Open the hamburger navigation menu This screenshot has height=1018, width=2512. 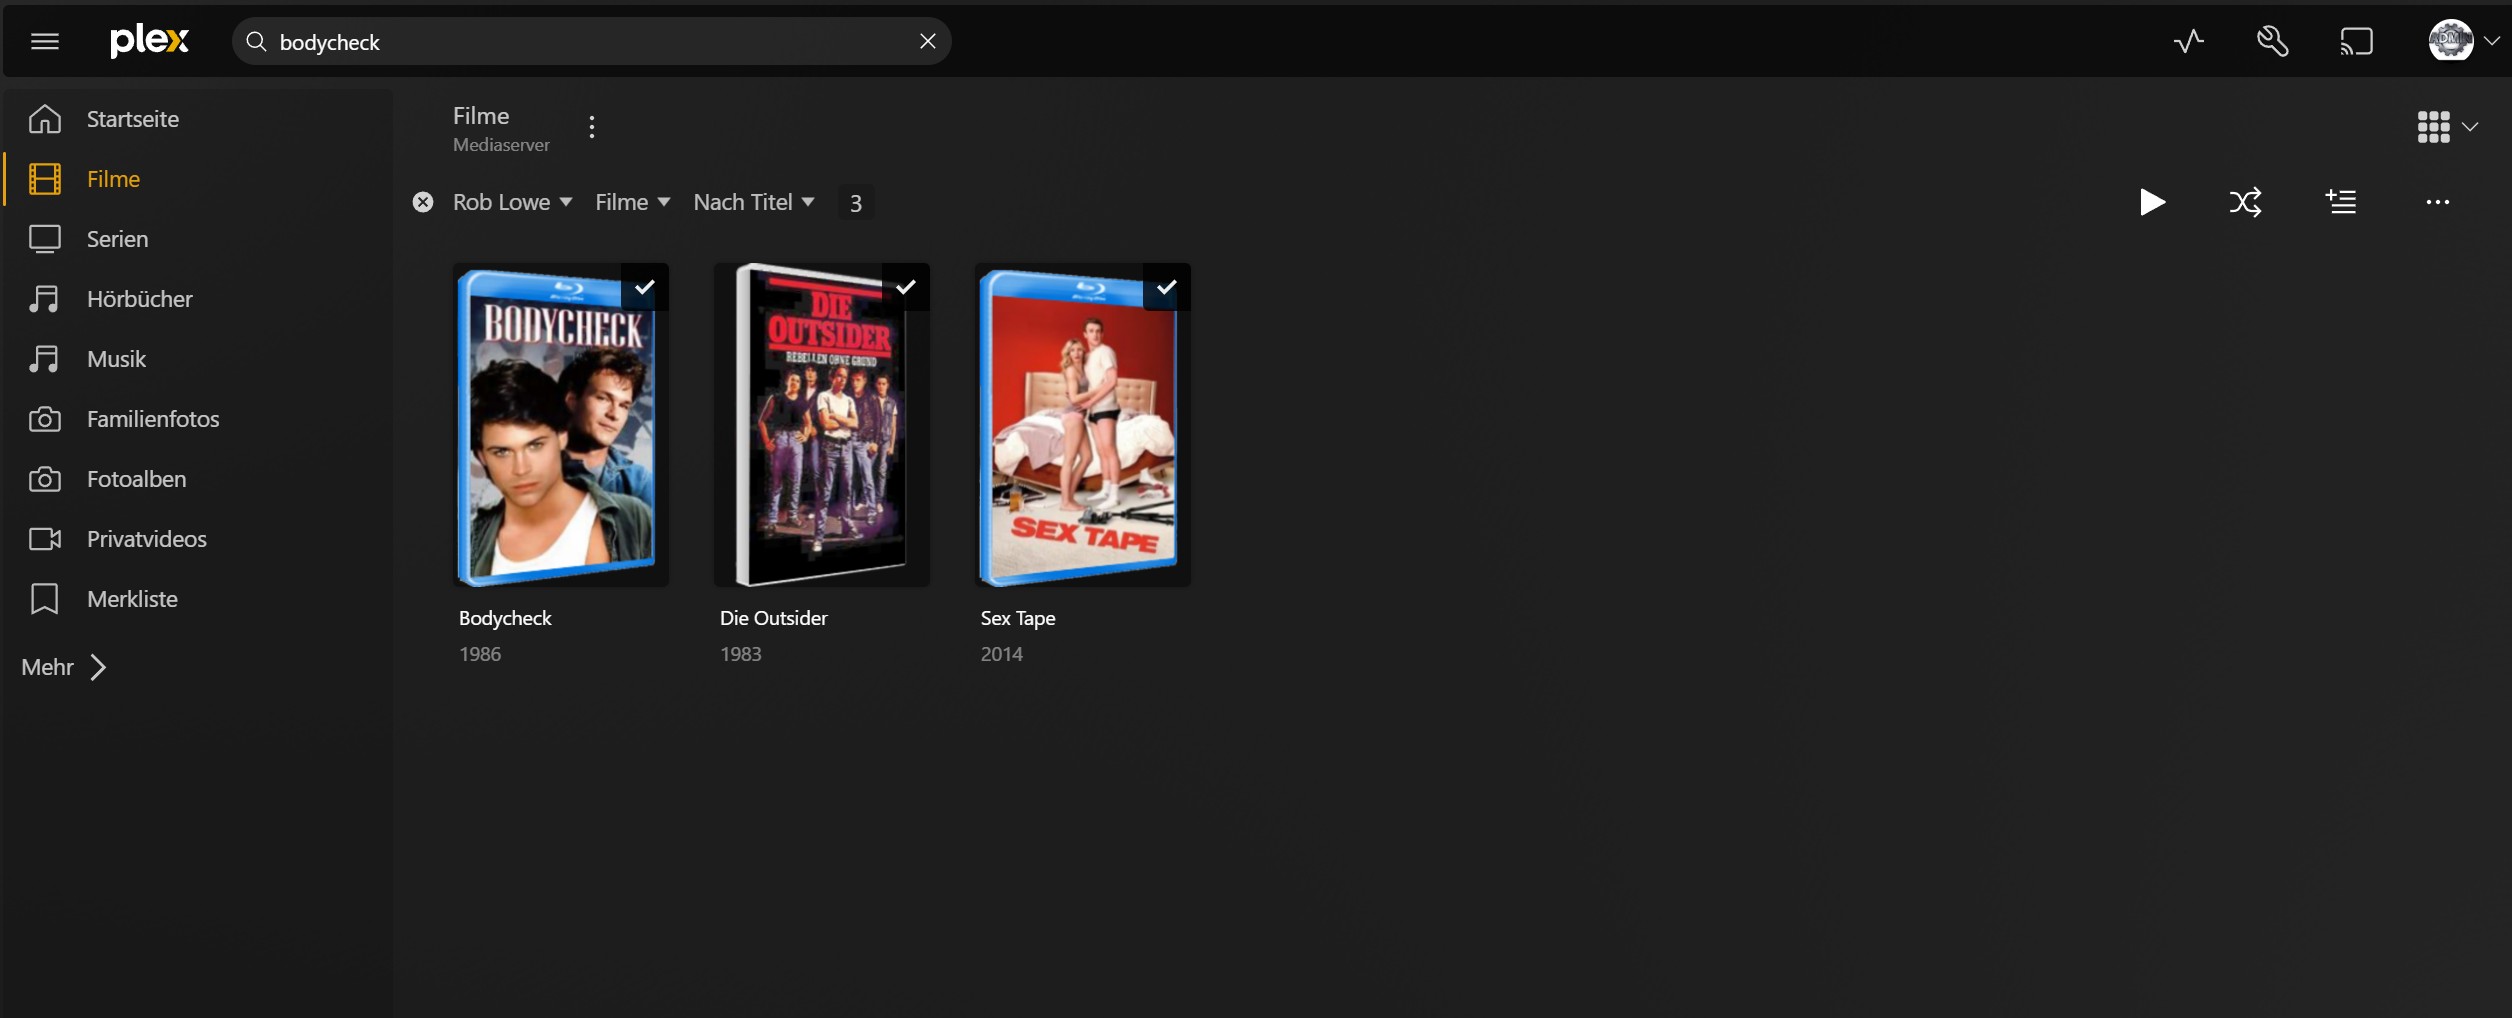pyautogui.click(x=45, y=41)
